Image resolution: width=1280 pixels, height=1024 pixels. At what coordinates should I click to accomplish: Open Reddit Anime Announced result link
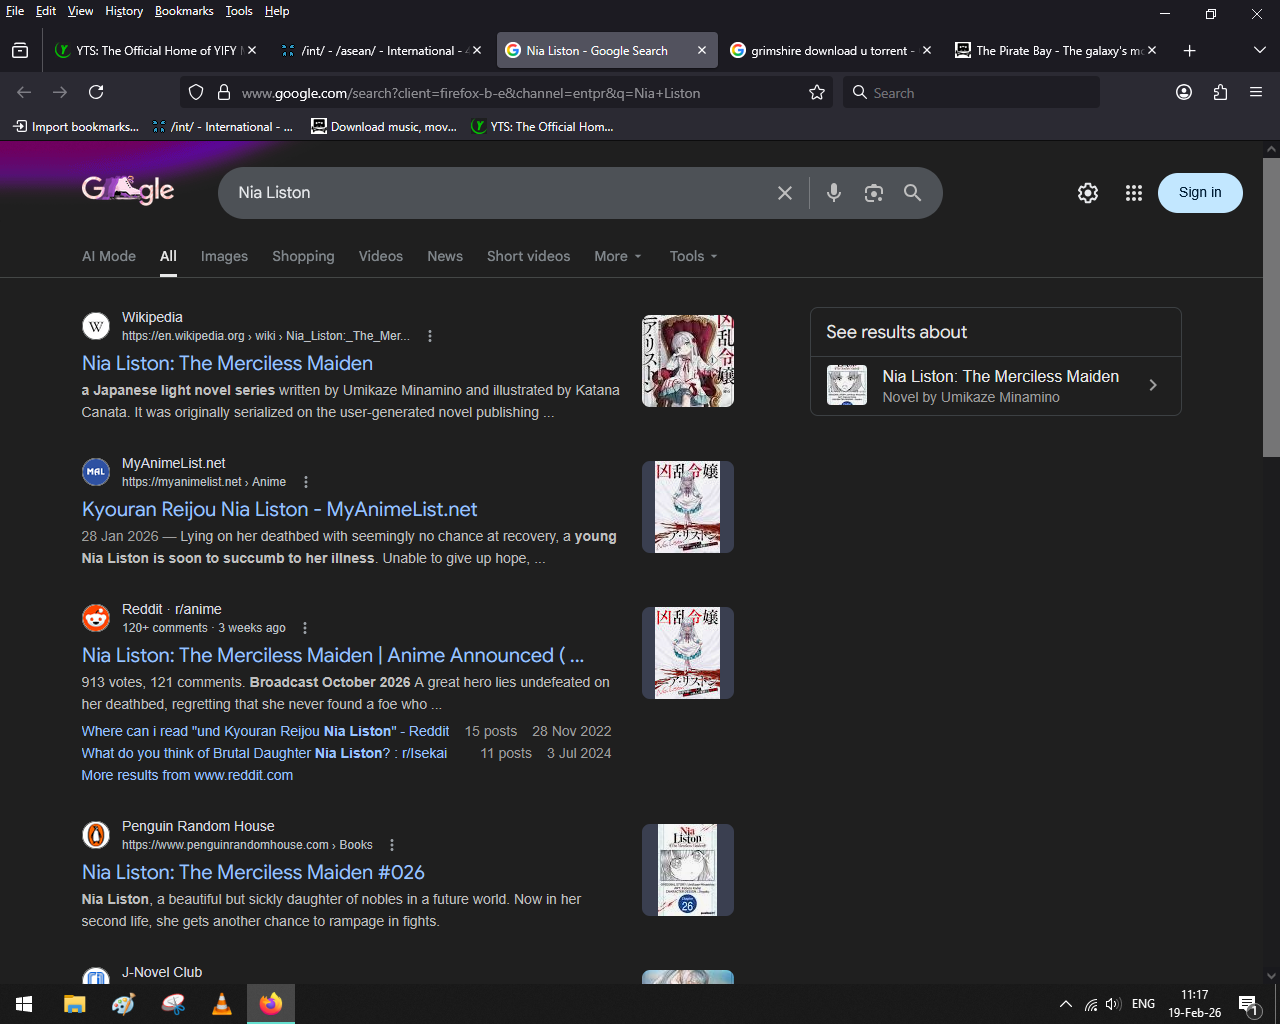[x=333, y=655]
